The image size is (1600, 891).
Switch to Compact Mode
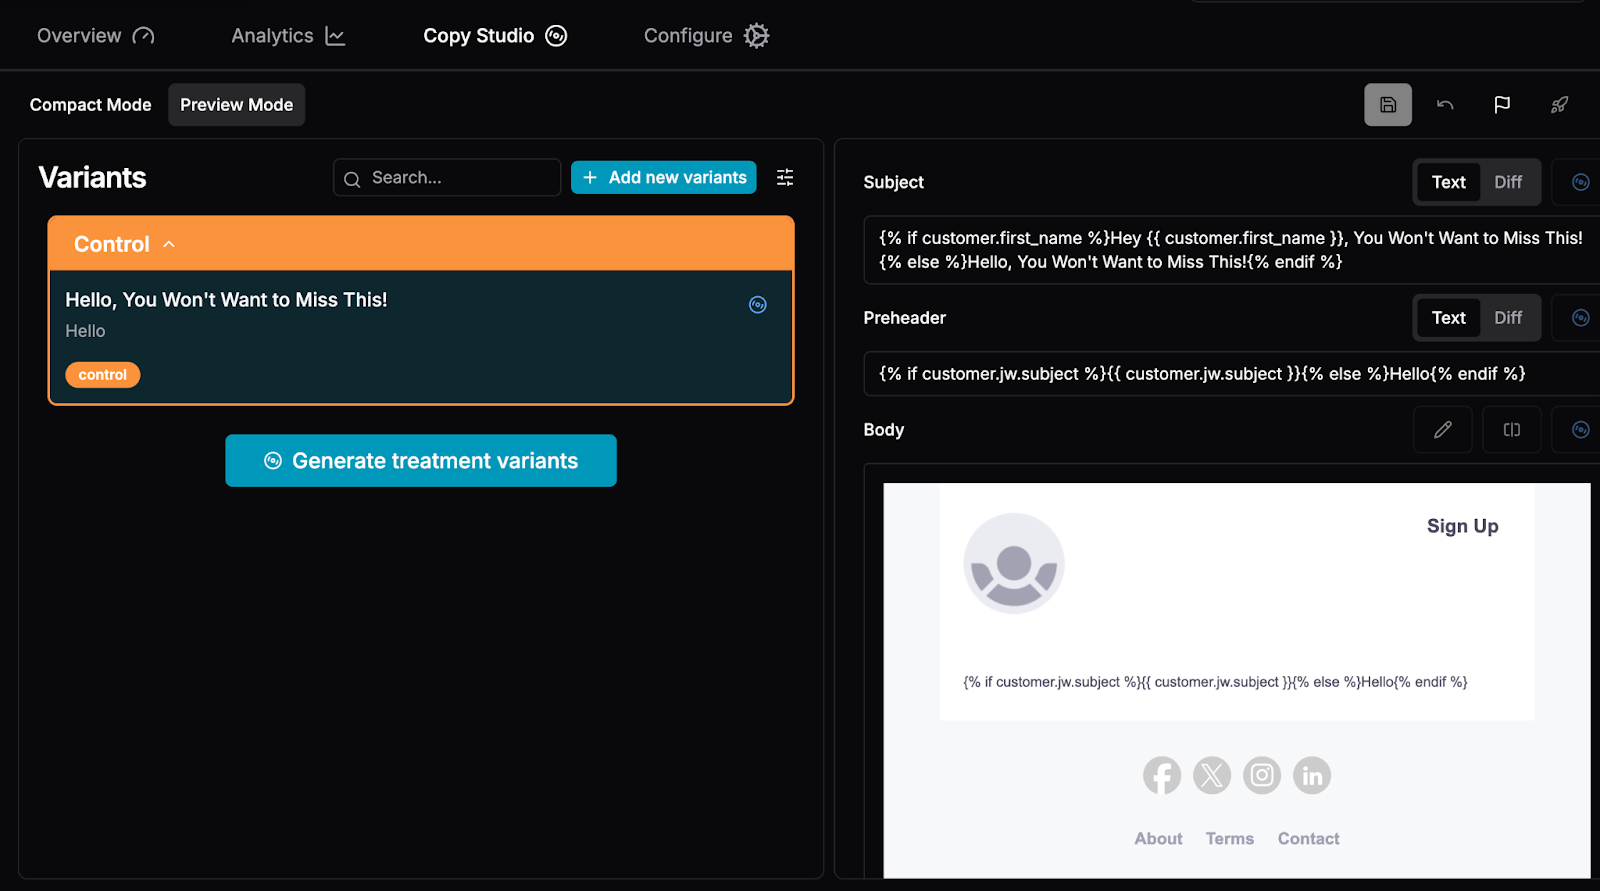click(91, 105)
